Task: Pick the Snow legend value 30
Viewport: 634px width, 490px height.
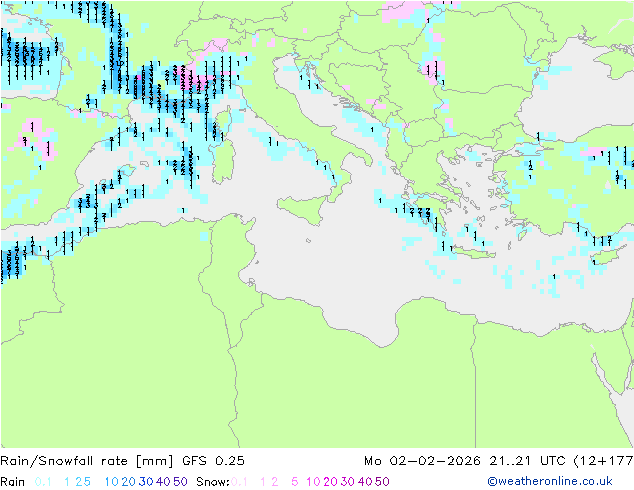Action: pos(348,482)
